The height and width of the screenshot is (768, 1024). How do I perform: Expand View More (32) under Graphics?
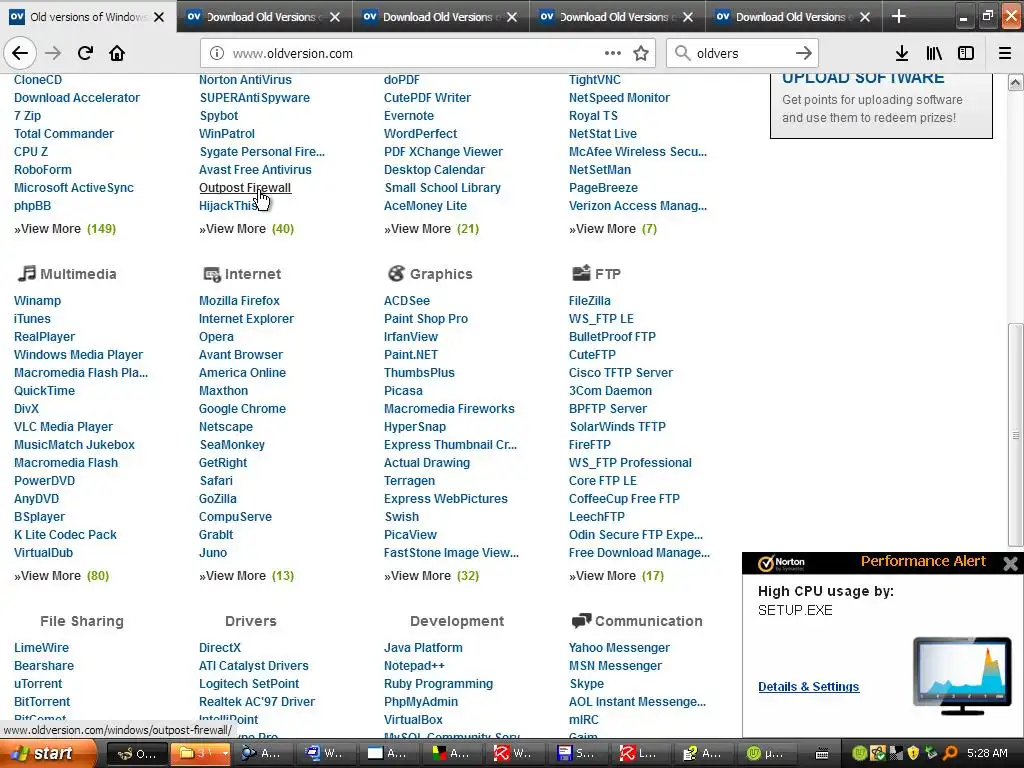431,575
